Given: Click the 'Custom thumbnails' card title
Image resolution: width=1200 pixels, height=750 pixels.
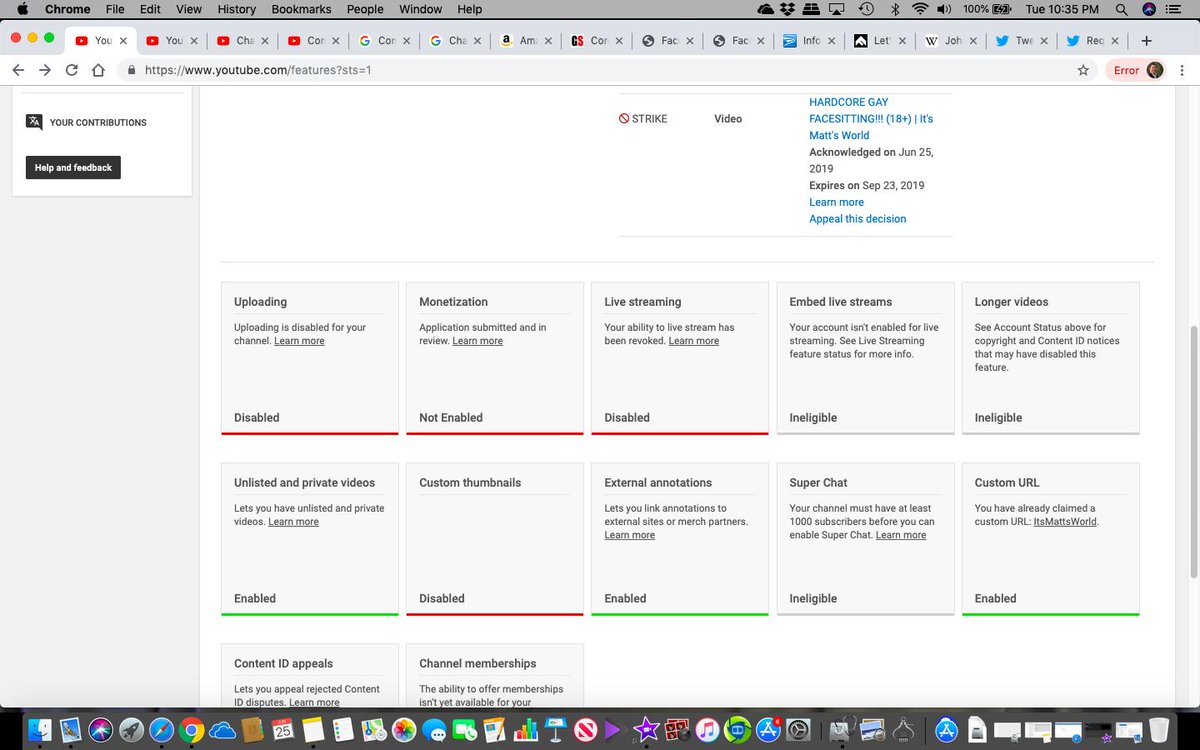Looking at the screenshot, I should click(470, 482).
